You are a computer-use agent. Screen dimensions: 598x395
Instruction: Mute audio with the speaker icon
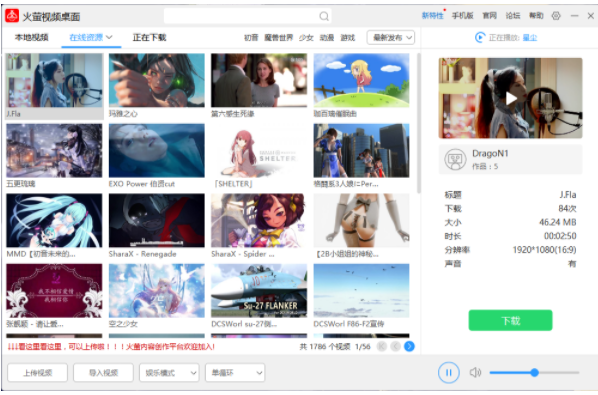tap(475, 372)
